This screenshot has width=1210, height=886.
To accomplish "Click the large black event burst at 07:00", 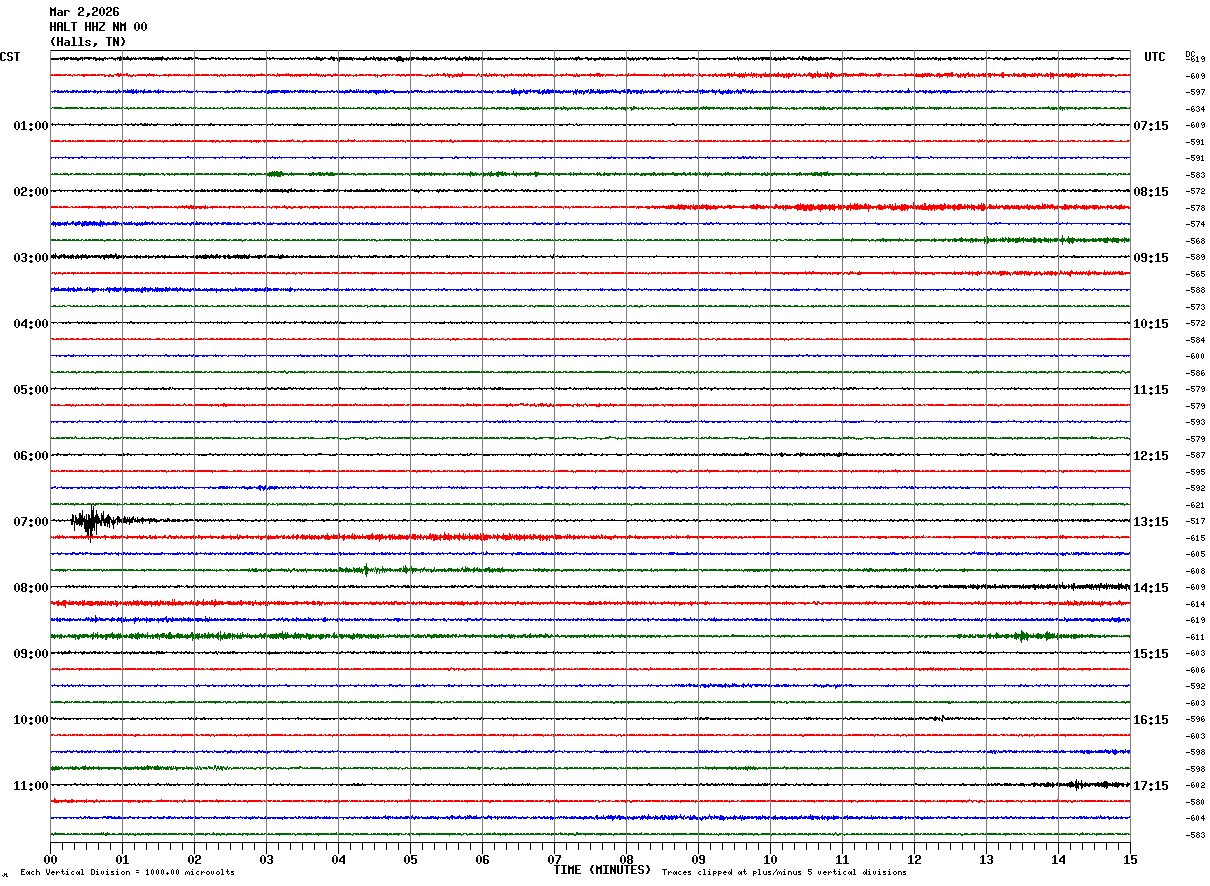I will [x=92, y=521].
